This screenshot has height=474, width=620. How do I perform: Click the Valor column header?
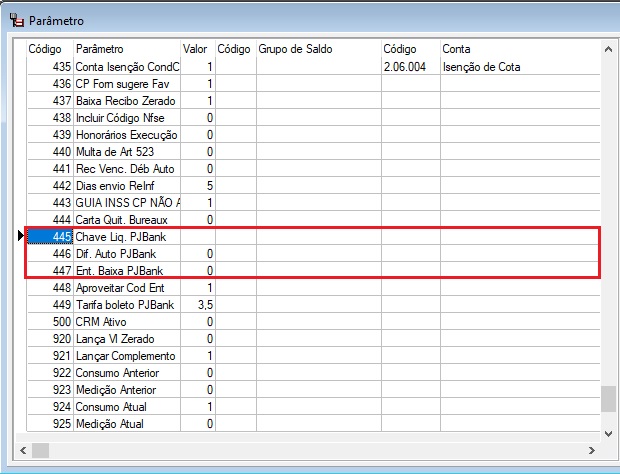pos(198,49)
